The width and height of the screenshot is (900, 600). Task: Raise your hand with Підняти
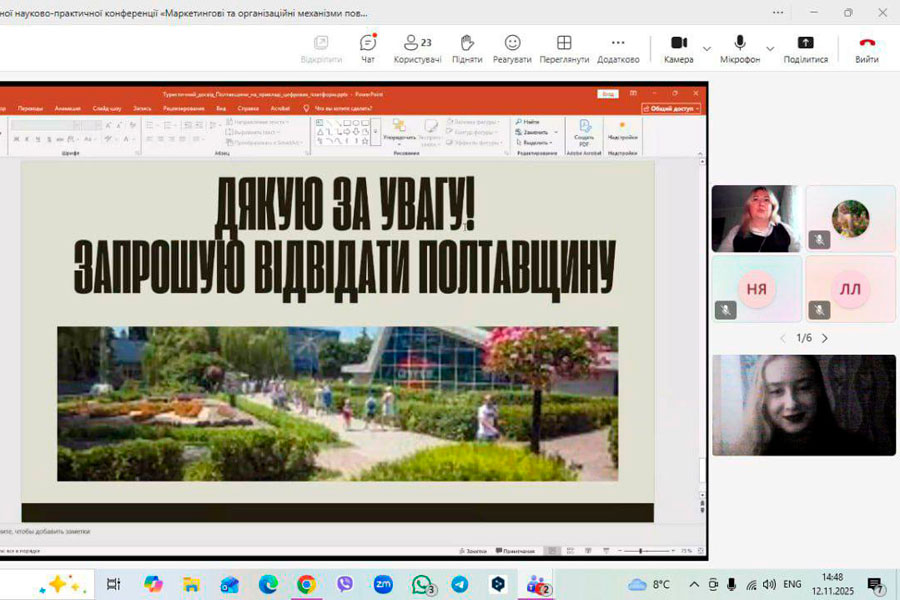point(466,48)
